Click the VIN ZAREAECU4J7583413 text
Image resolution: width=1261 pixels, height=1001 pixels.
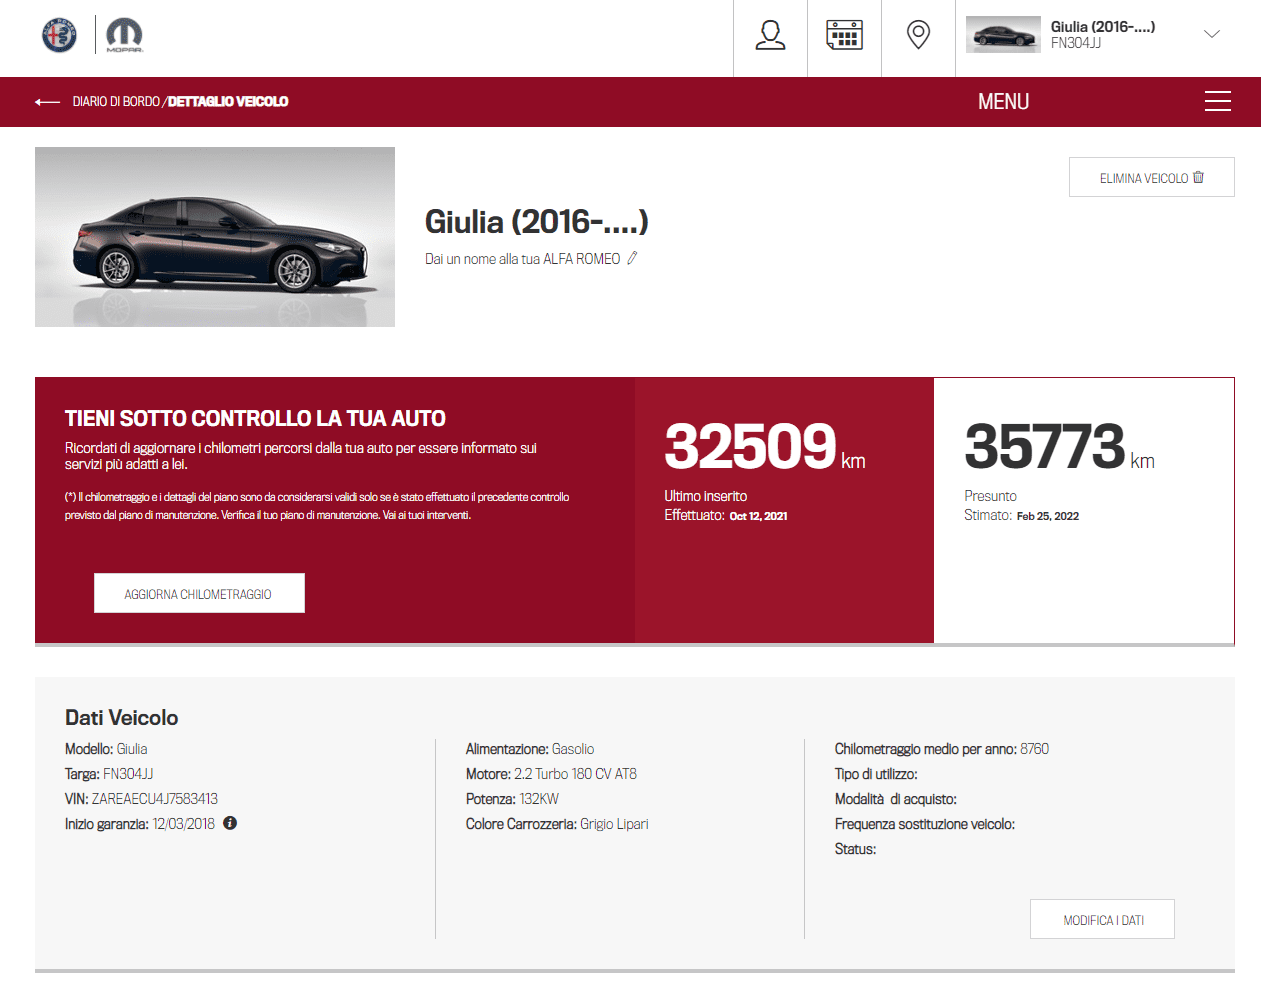[x=141, y=799]
